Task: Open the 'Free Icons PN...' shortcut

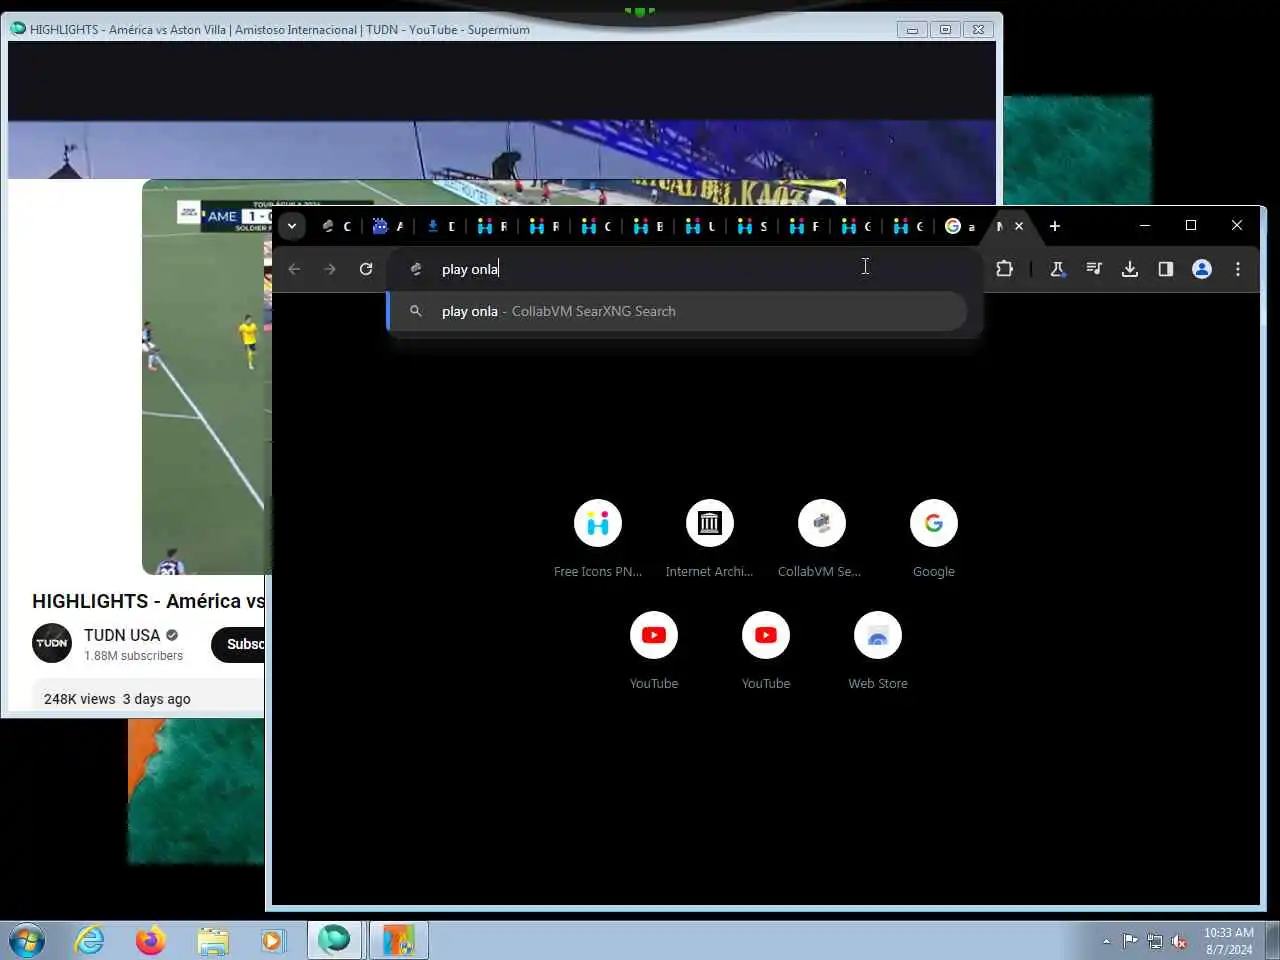Action: [598, 538]
